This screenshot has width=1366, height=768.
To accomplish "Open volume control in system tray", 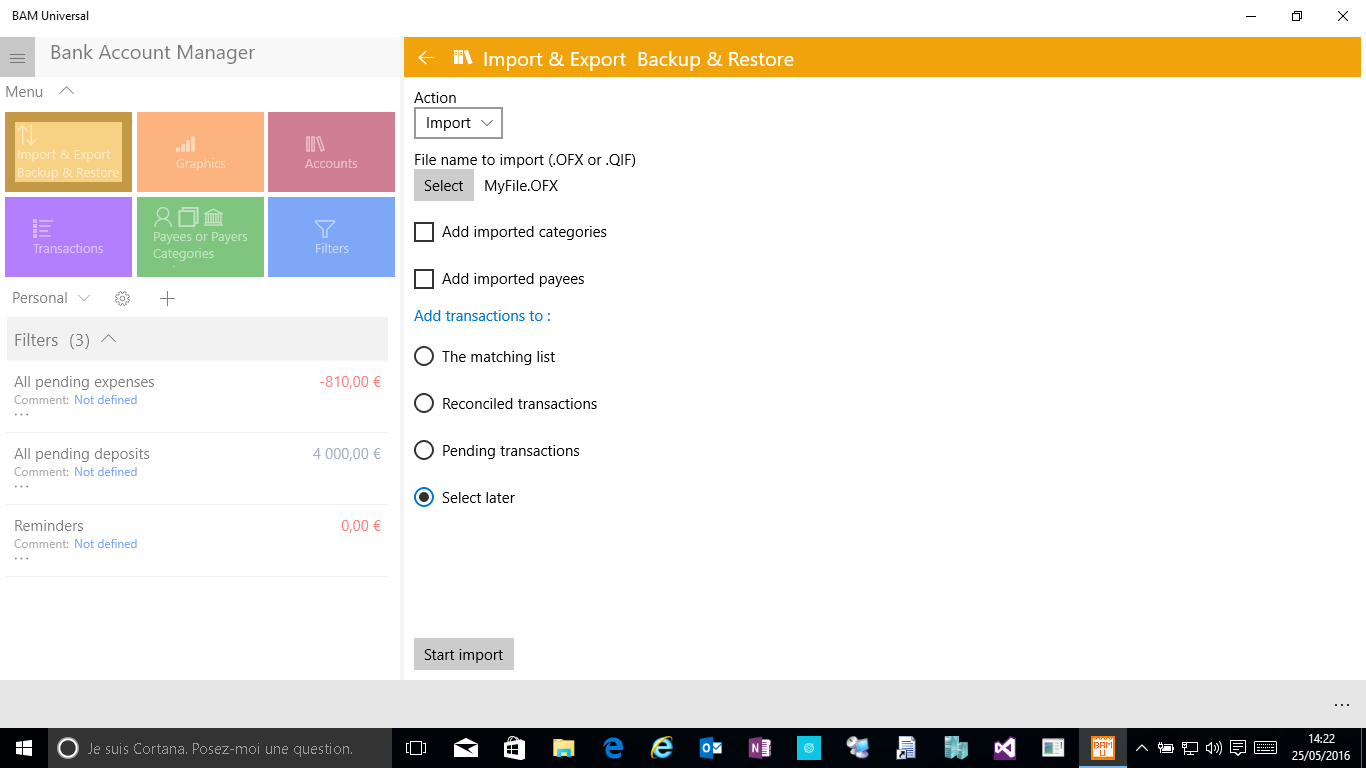I will coord(1214,748).
